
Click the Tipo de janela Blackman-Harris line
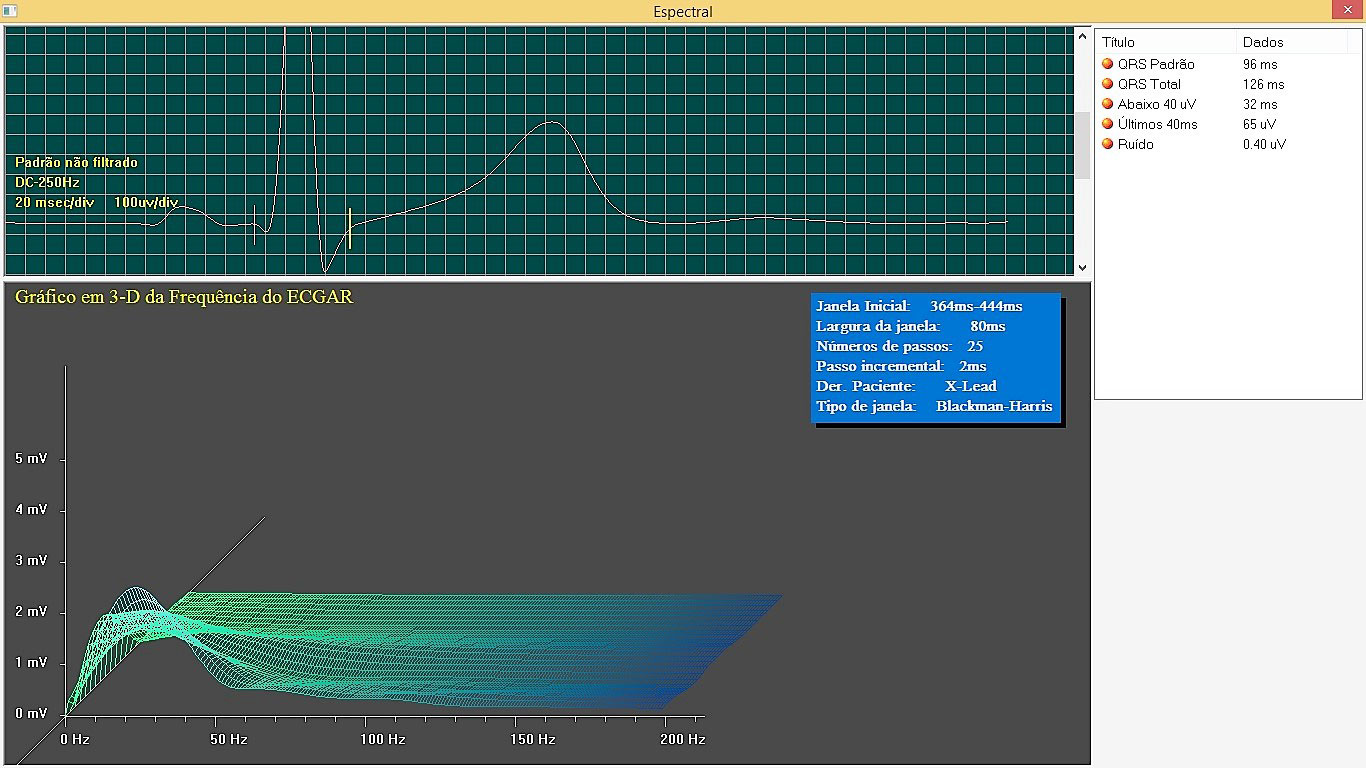(934, 406)
